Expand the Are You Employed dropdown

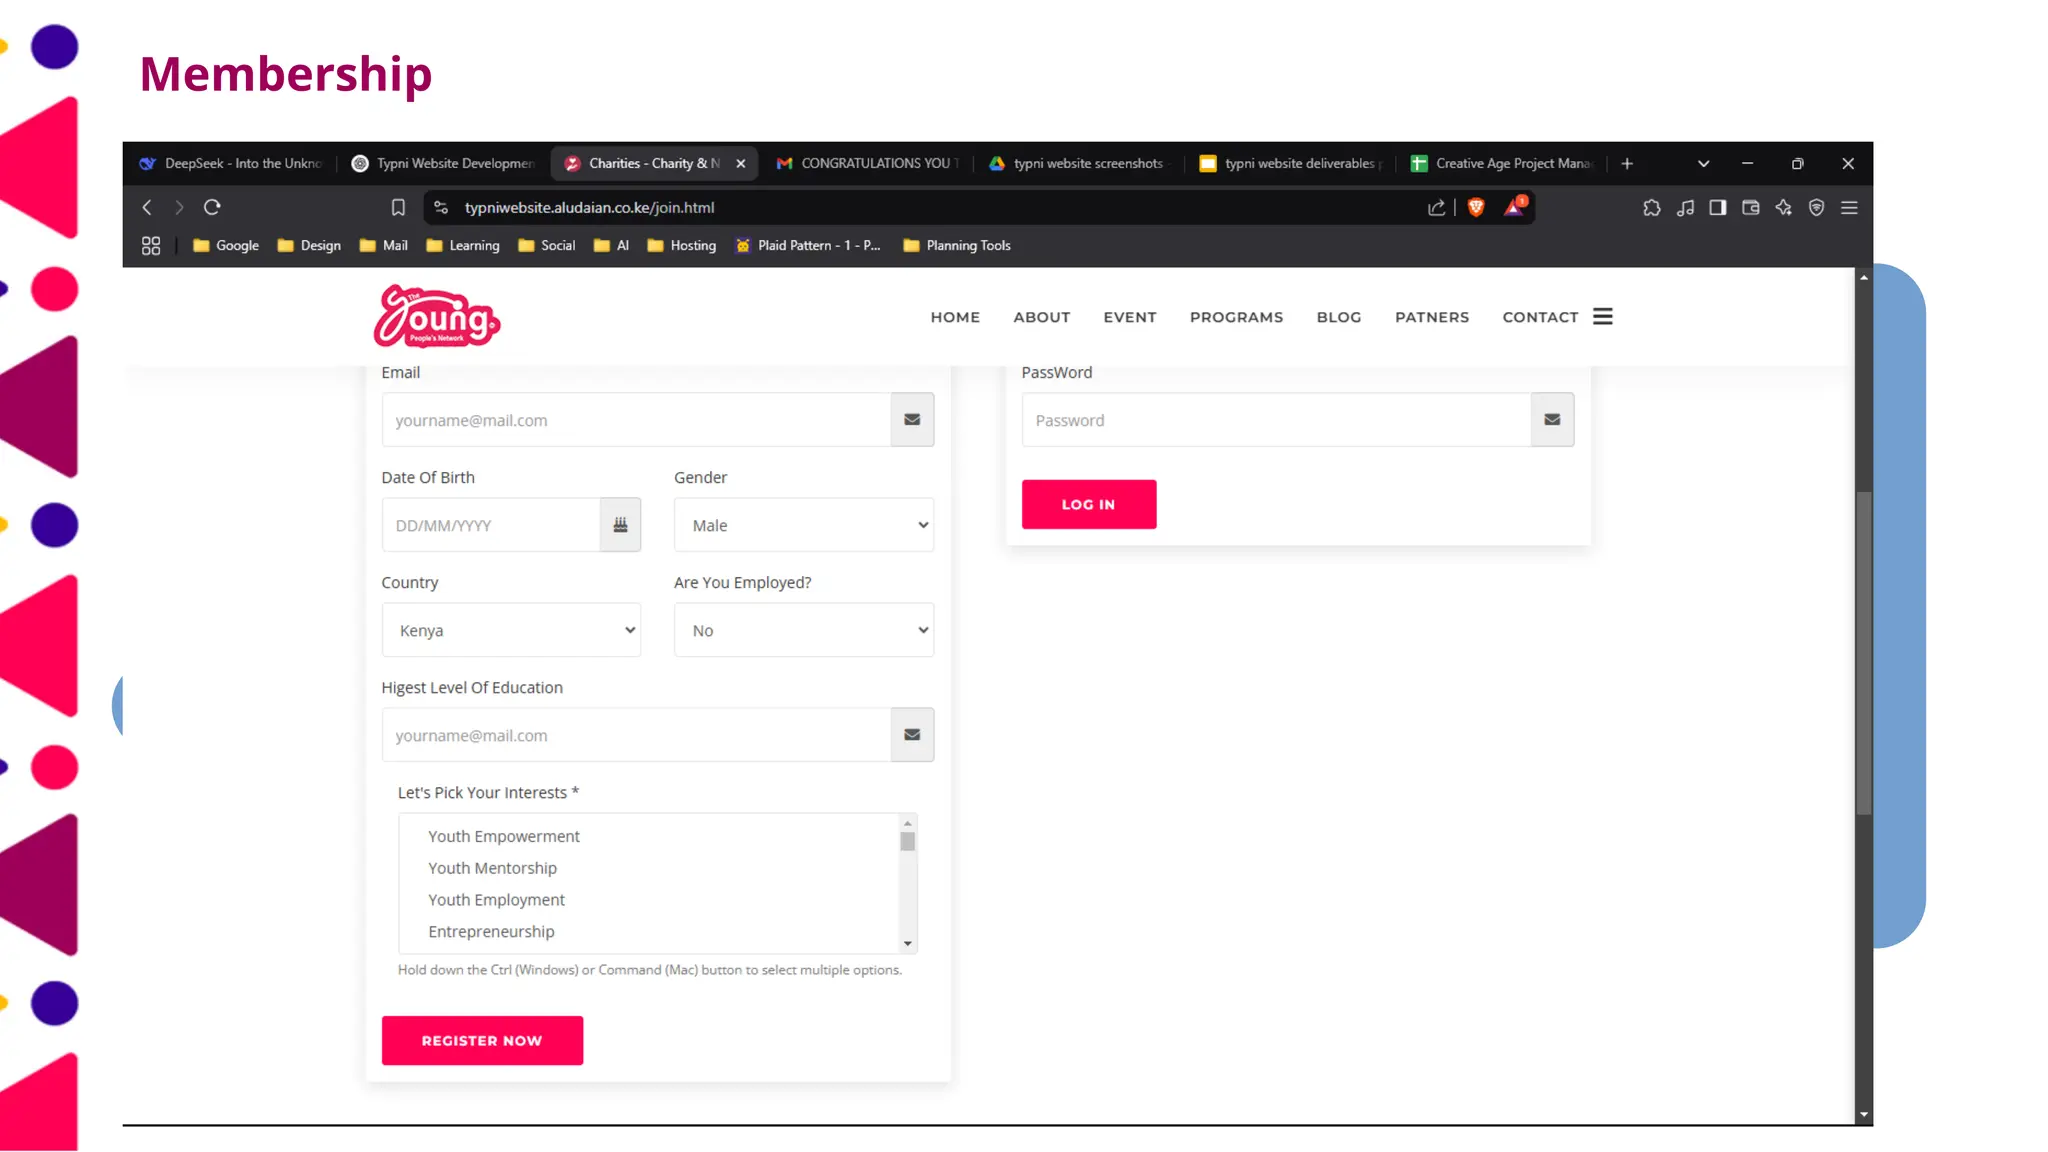coord(803,630)
